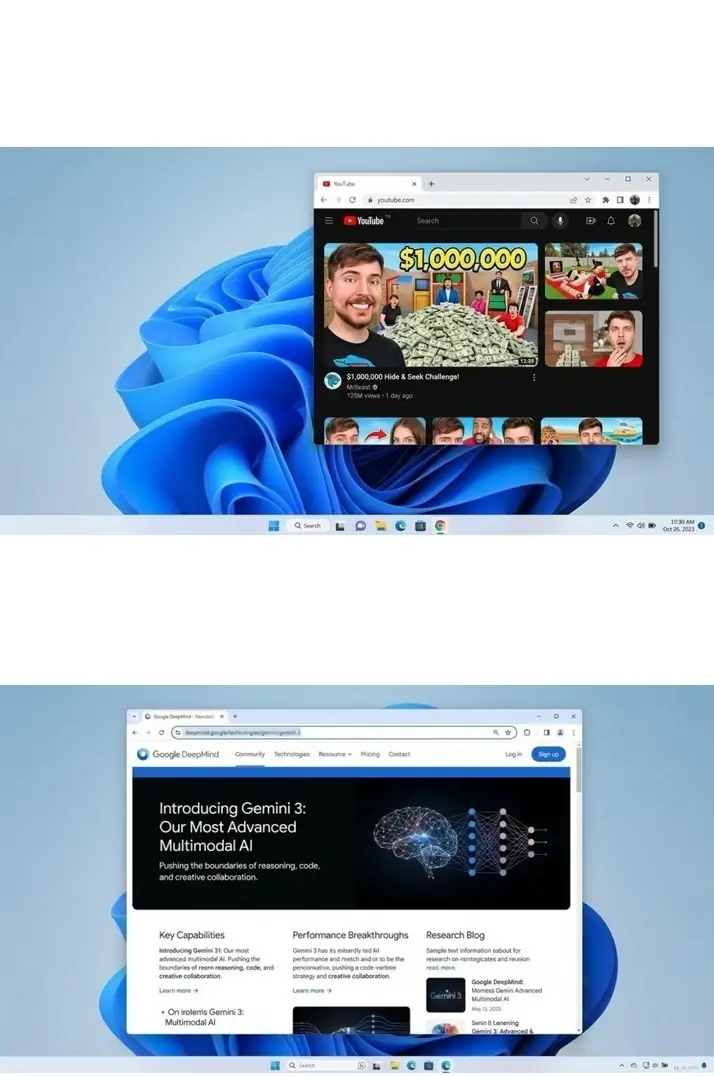The height and width of the screenshot is (1076, 714).
Task: Open Chrome three-dot menu in DeepMind window
Action: [x=573, y=733]
